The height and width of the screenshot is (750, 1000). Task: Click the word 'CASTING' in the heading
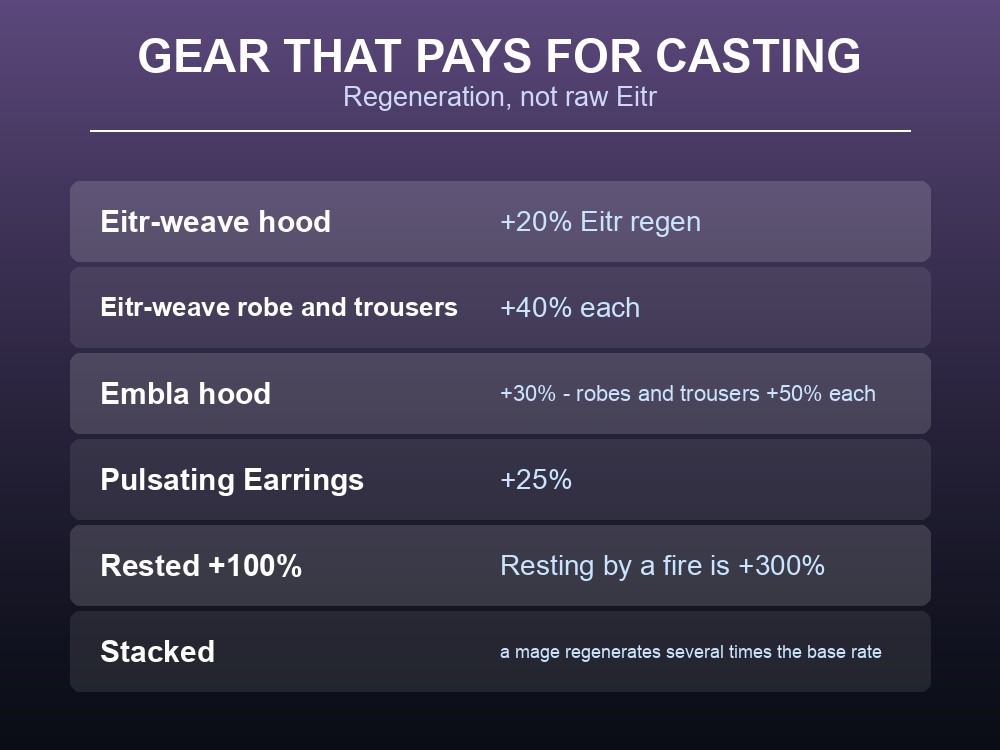coord(758,56)
